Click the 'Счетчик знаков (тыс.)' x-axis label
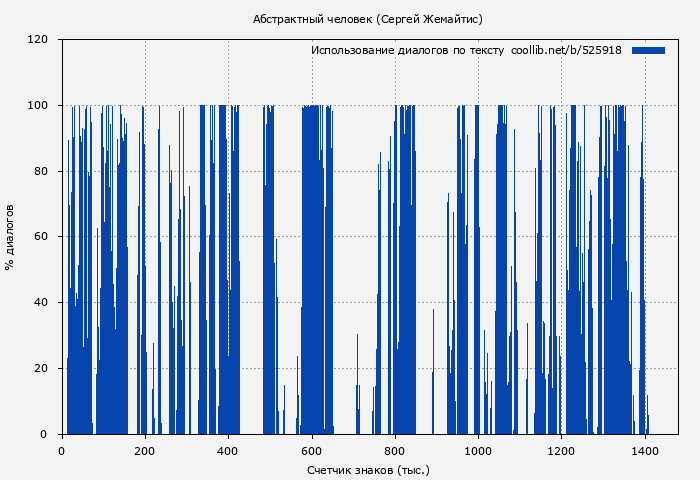The image size is (700, 480). pyautogui.click(x=368, y=469)
